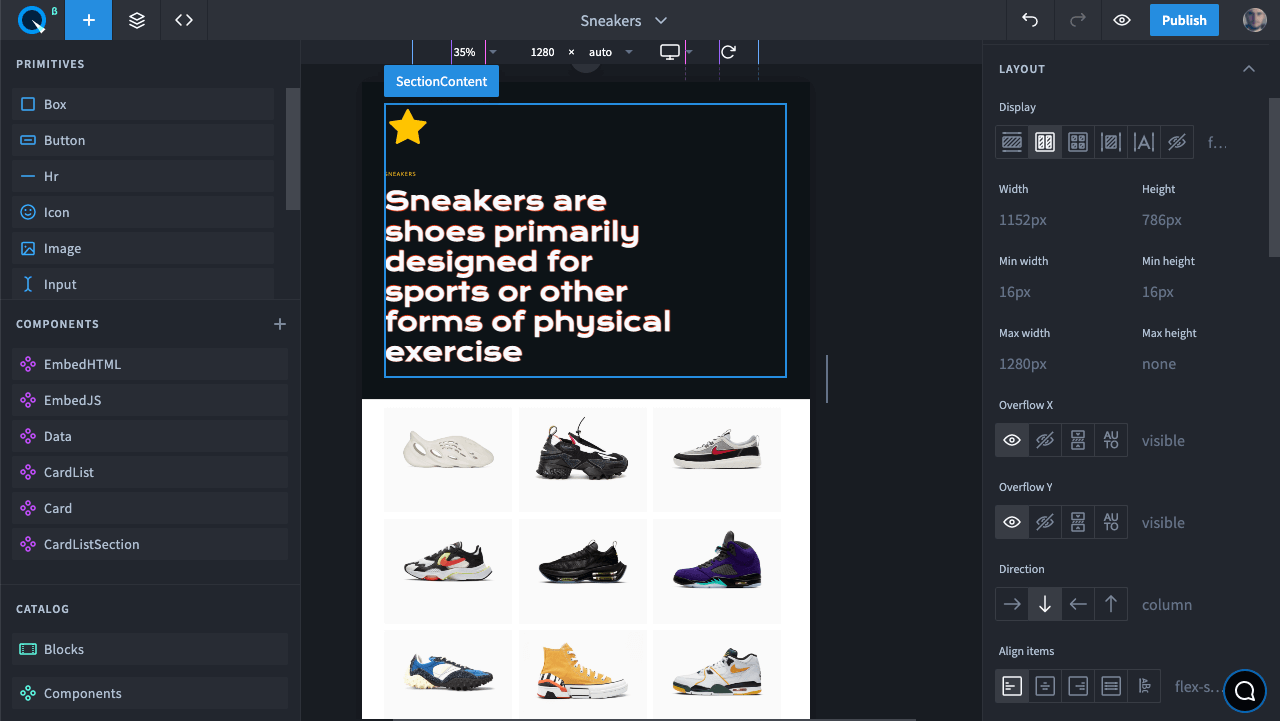Collapse the Layout section
1280x721 pixels.
(1248, 69)
